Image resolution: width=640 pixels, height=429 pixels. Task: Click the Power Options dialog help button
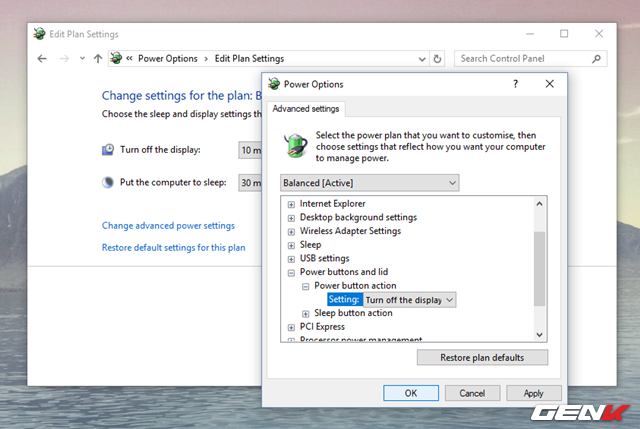click(516, 84)
